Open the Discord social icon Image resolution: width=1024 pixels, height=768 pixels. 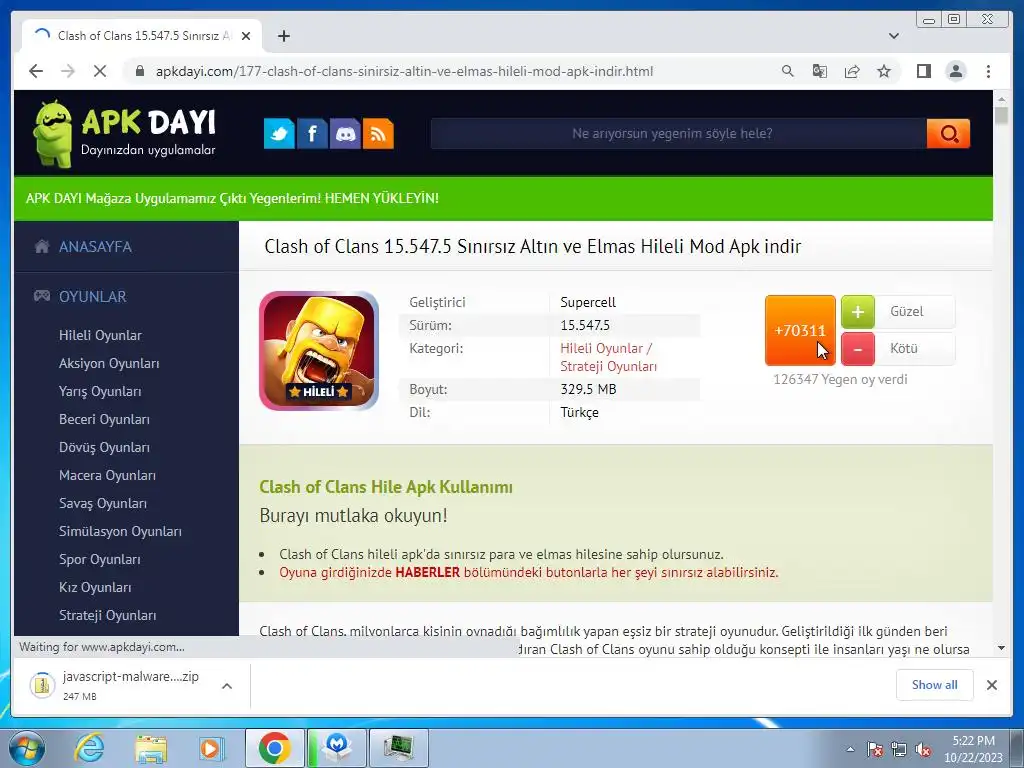[x=345, y=134]
